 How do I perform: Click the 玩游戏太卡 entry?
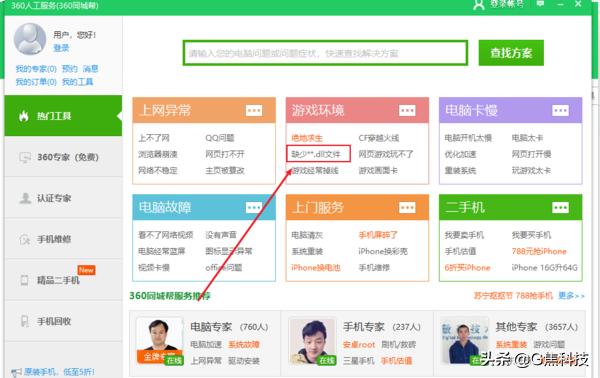coord(532,171)
